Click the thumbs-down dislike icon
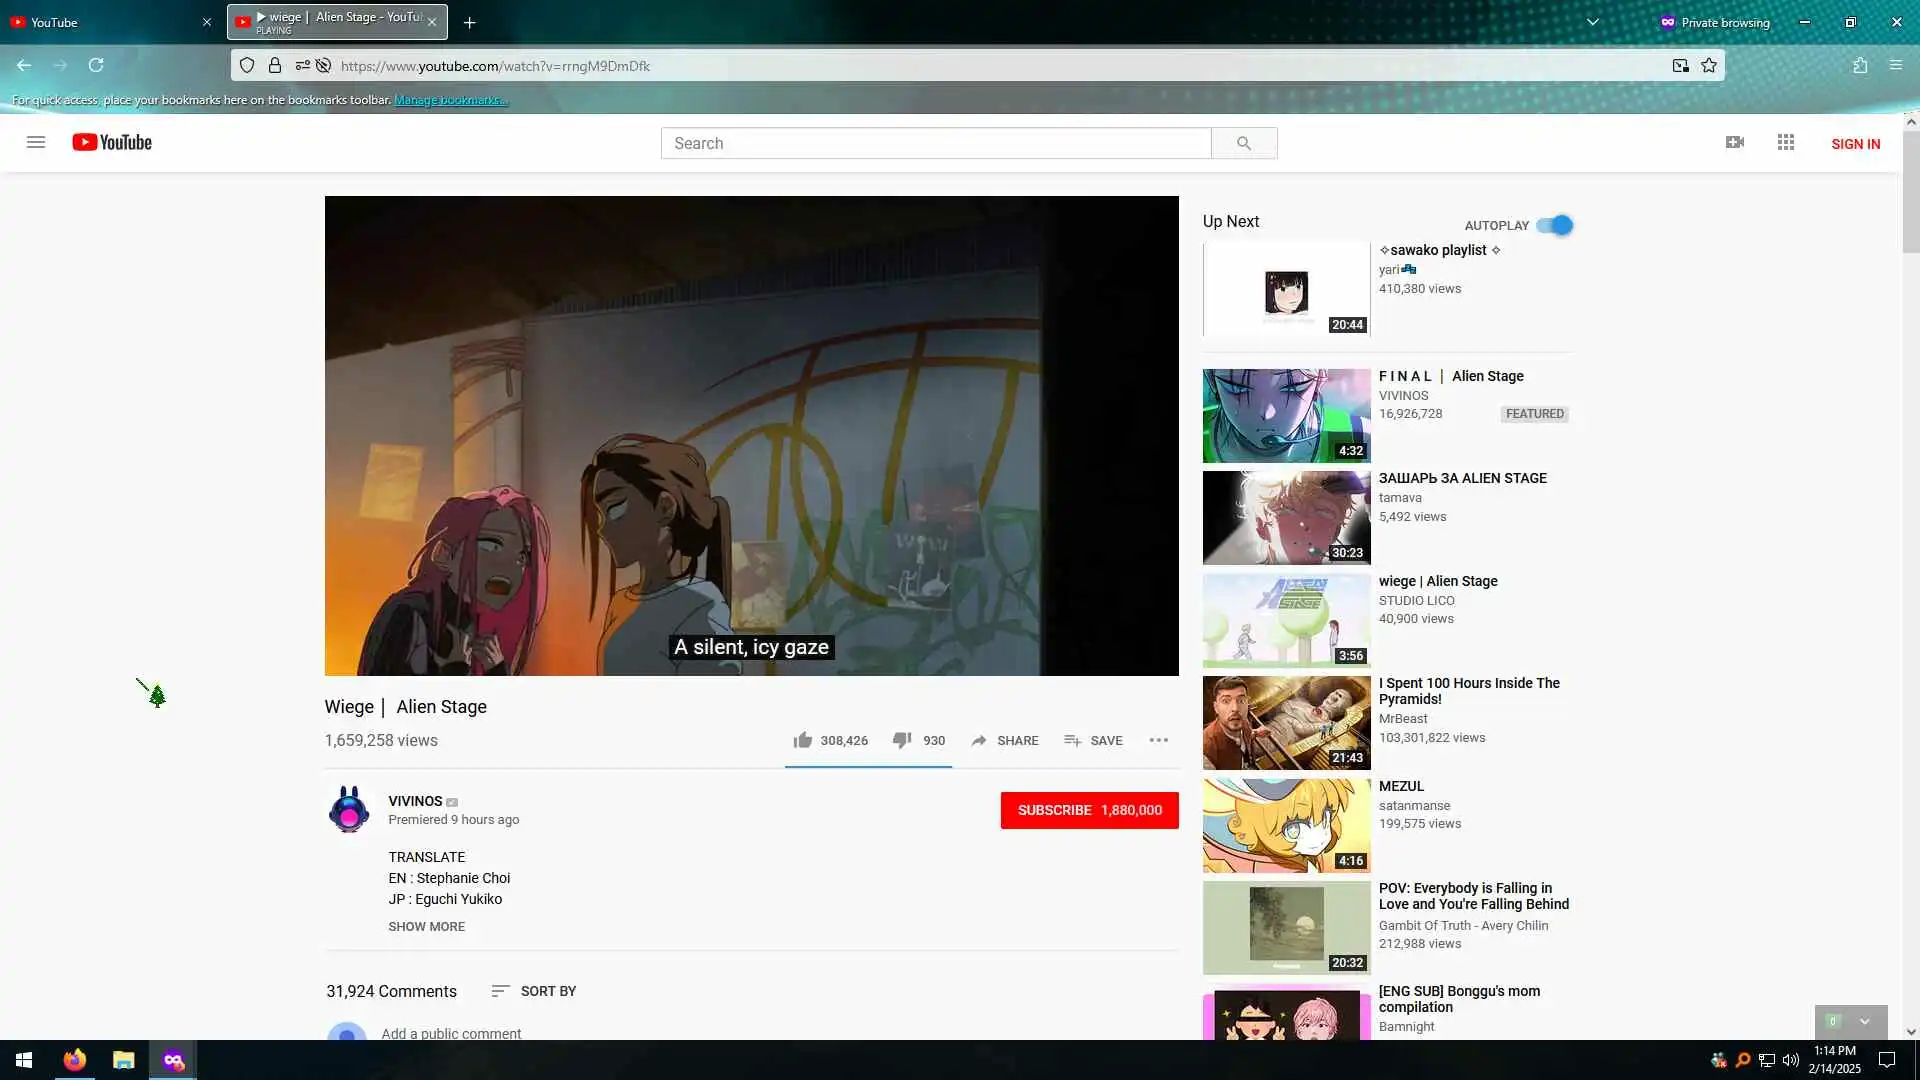1920x1080 pixels. tap(901, 740)
